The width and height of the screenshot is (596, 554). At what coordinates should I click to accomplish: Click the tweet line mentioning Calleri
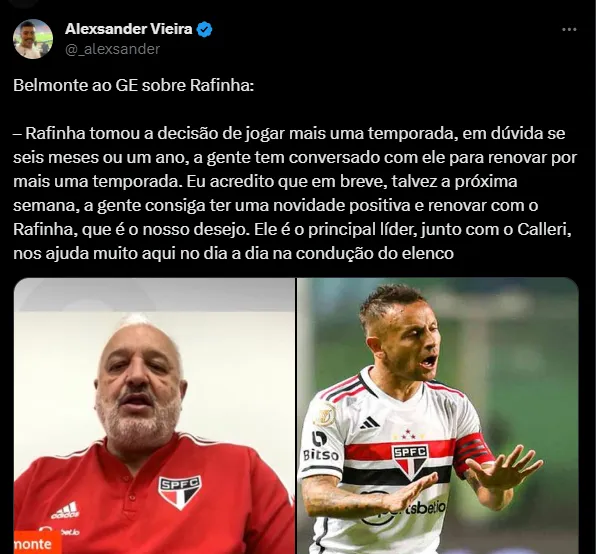[x=292, y=230]
